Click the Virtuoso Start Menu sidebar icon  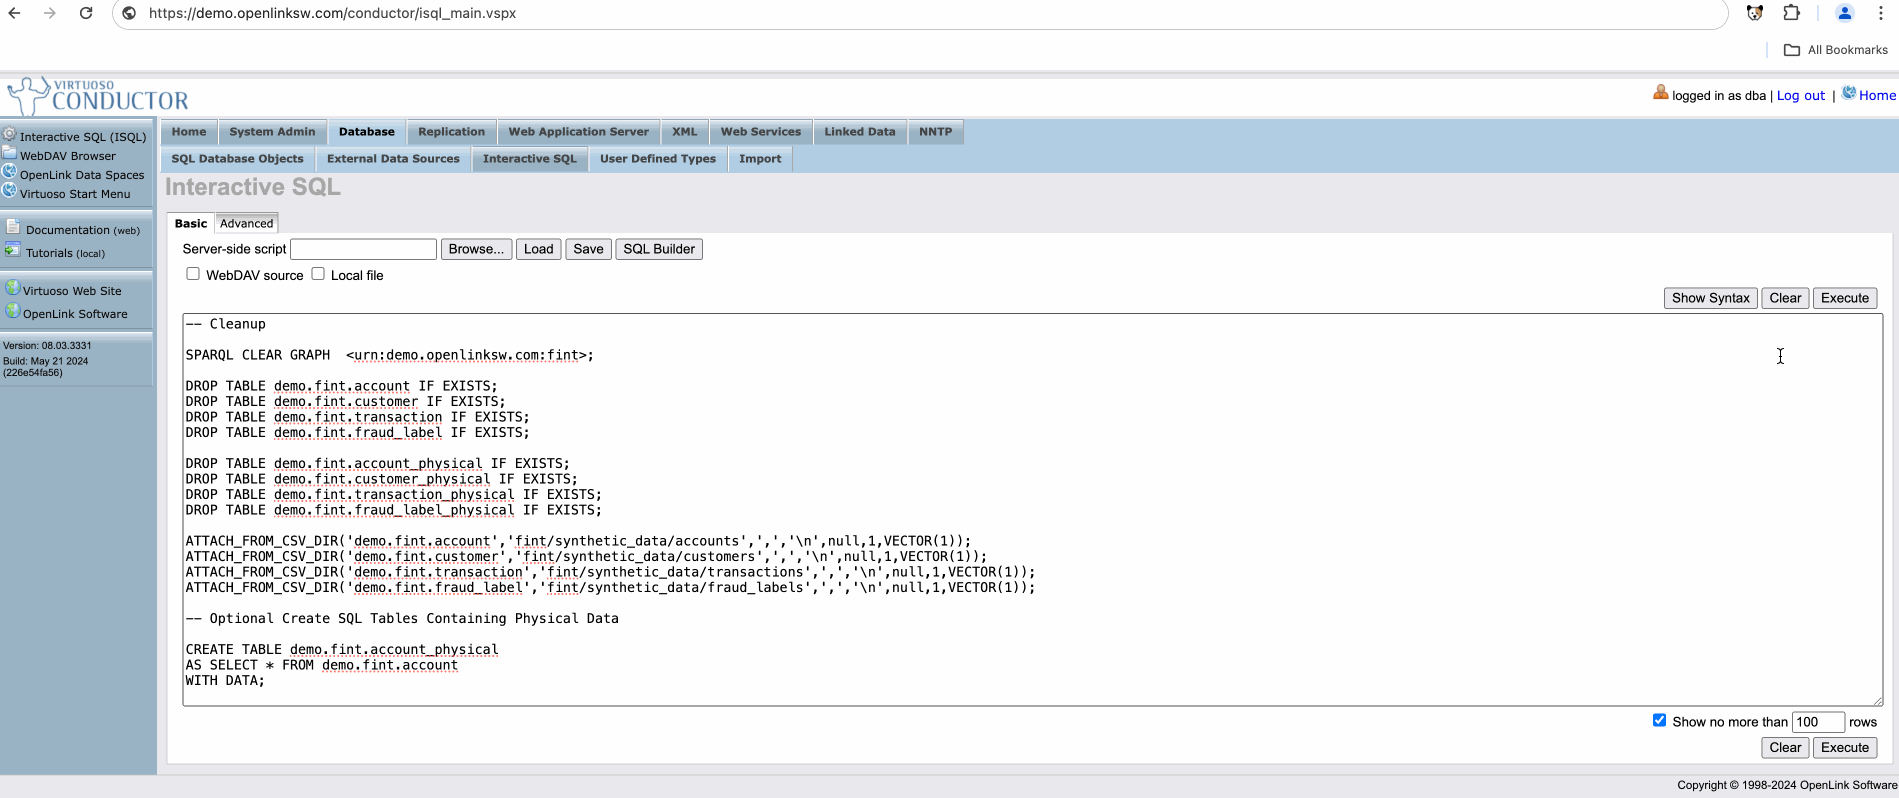tap(9, 191)
